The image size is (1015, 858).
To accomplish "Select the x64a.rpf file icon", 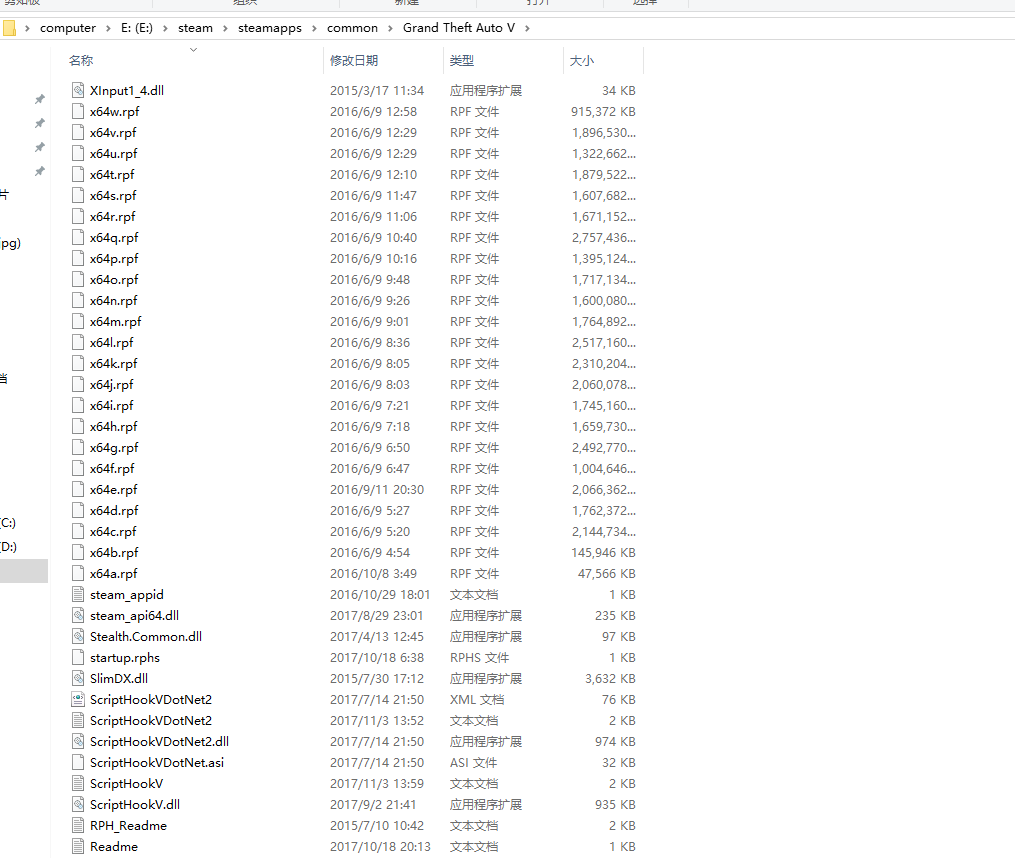I will pyautogui.click(x=78, y=573).
